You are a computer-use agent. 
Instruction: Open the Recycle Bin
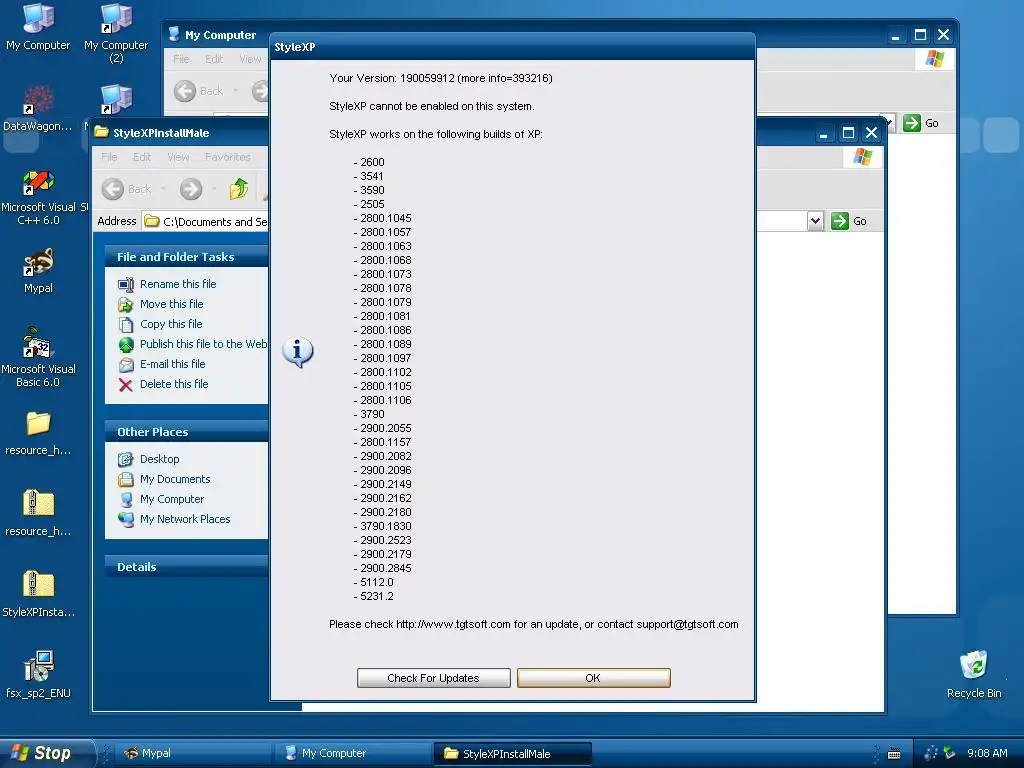974,675
